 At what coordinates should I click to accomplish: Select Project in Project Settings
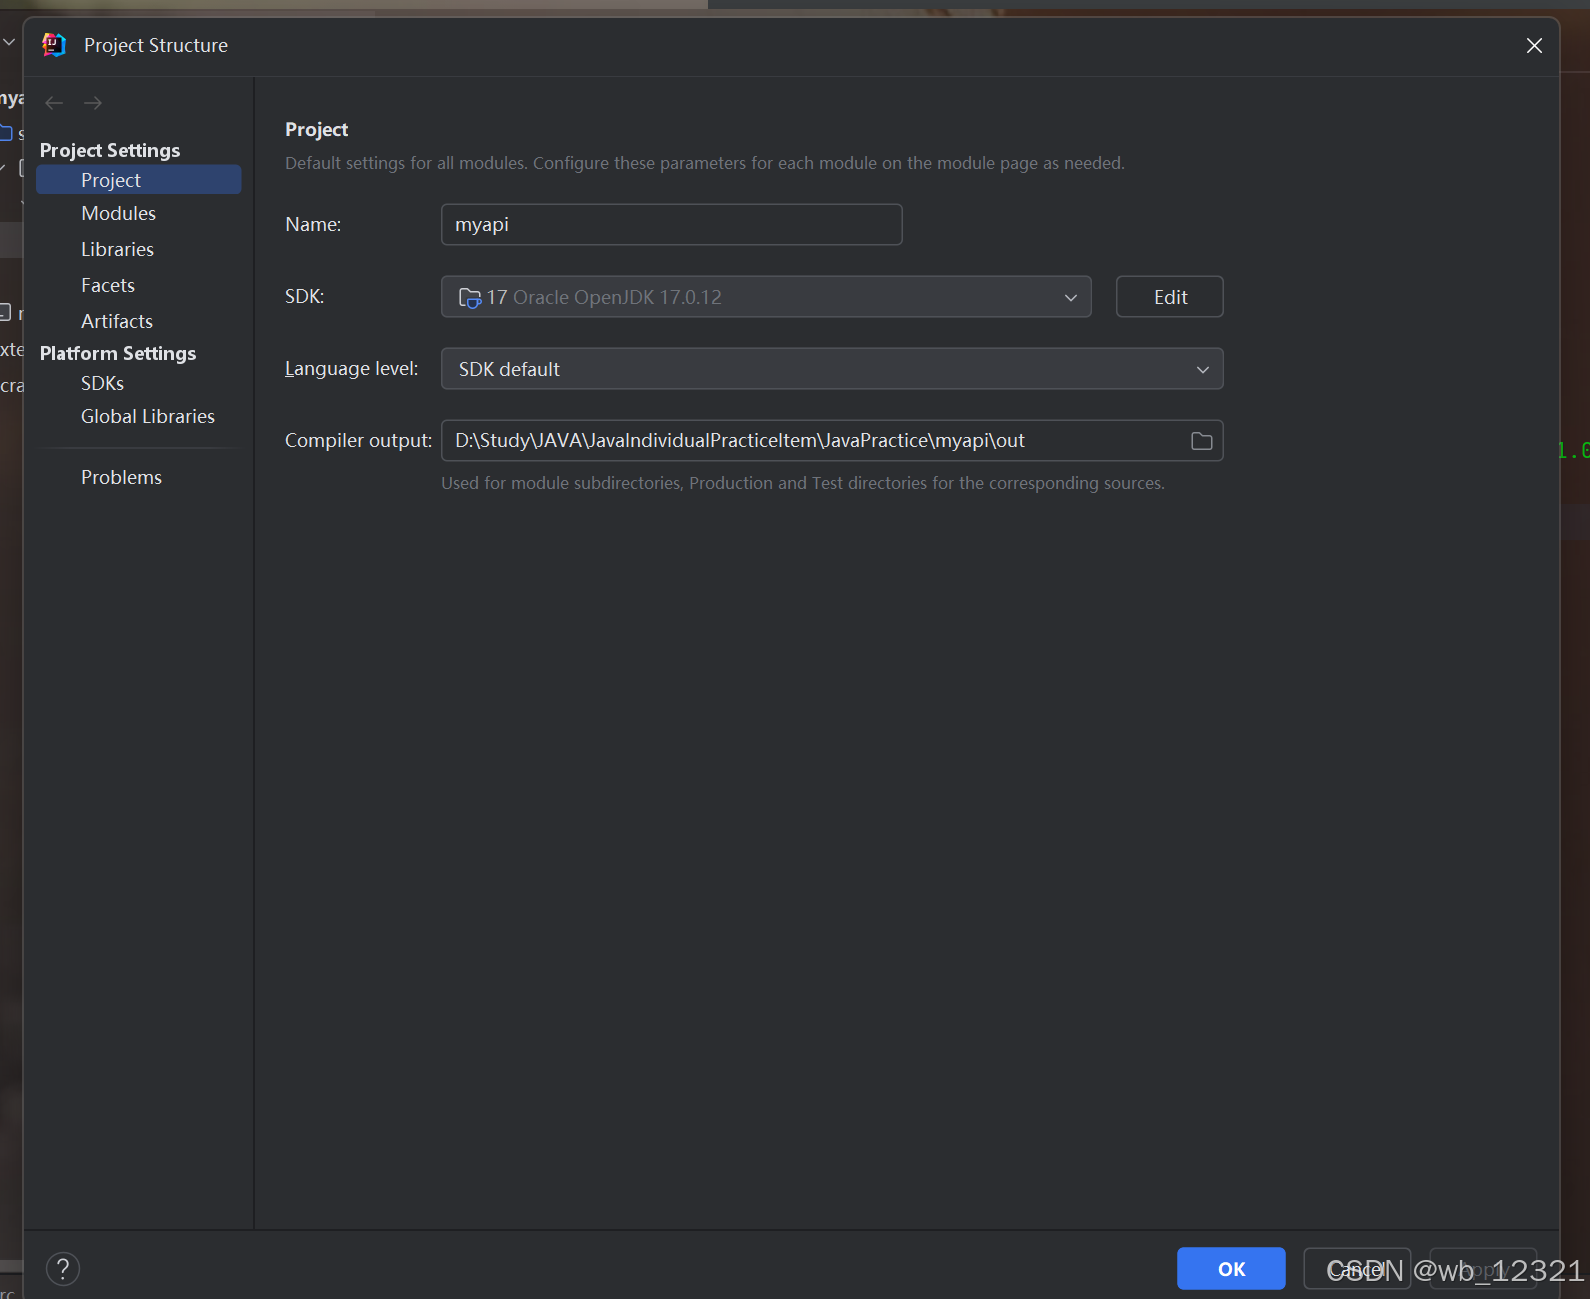pyautogui.click(x=139, y=180)
